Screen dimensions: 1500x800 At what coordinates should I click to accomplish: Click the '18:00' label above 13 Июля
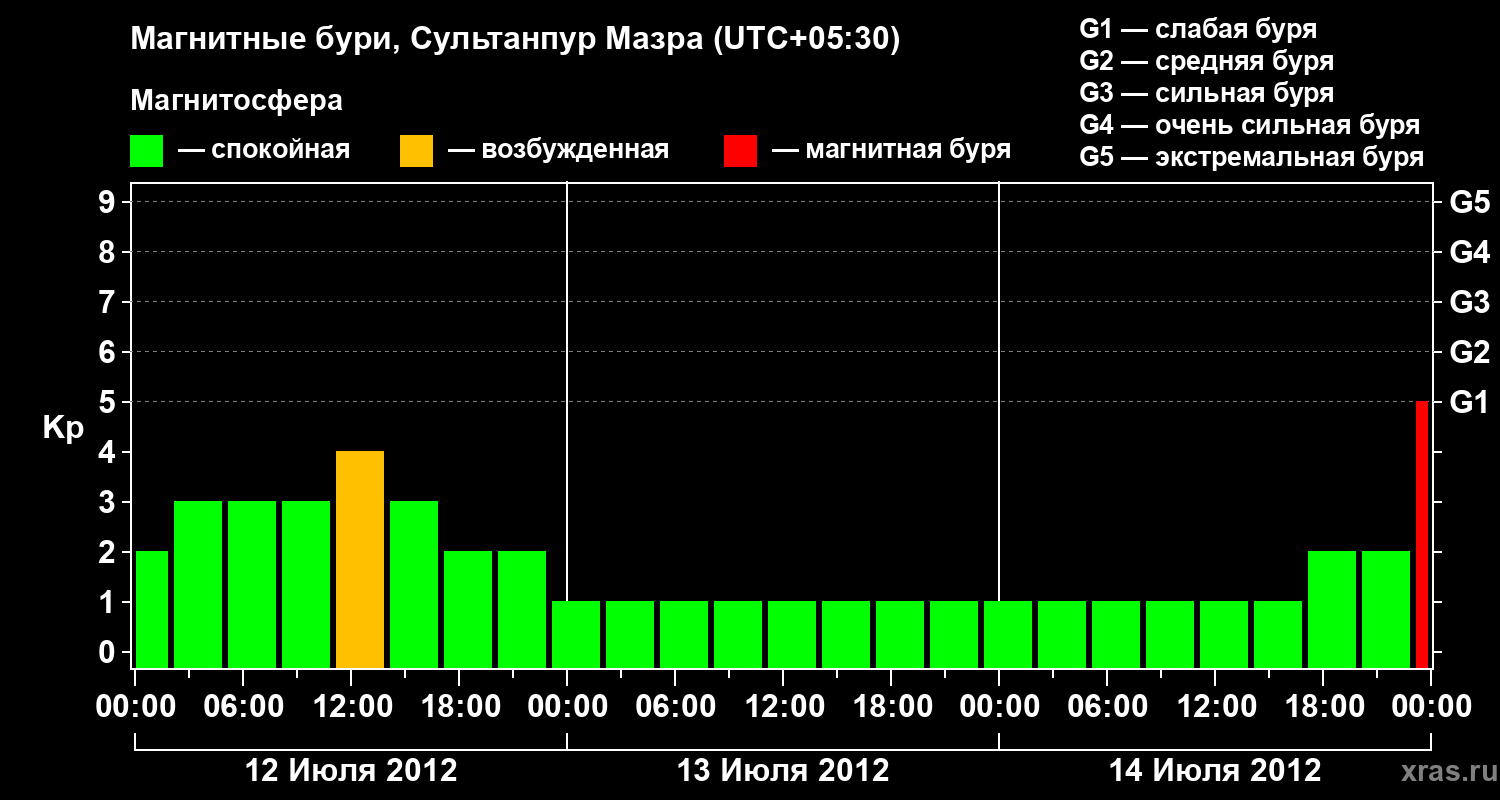click(x=891, y=707)
